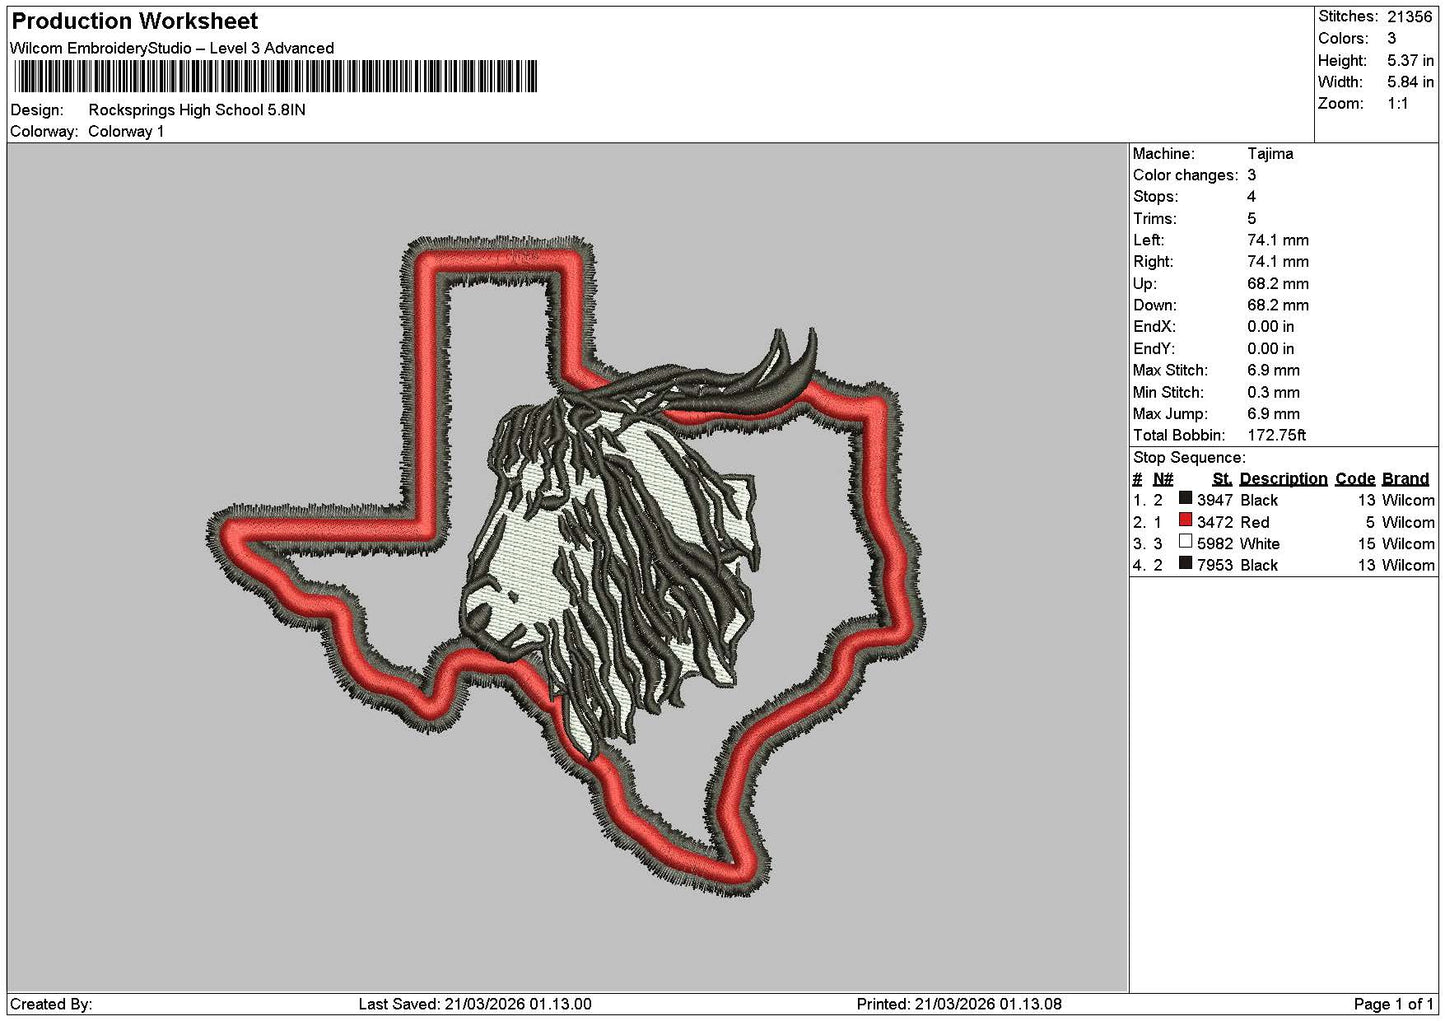This screenshot has height=1021, width=1445.
Task: Click the Up value 68.2 mm
Action: tap(1278, 284)
